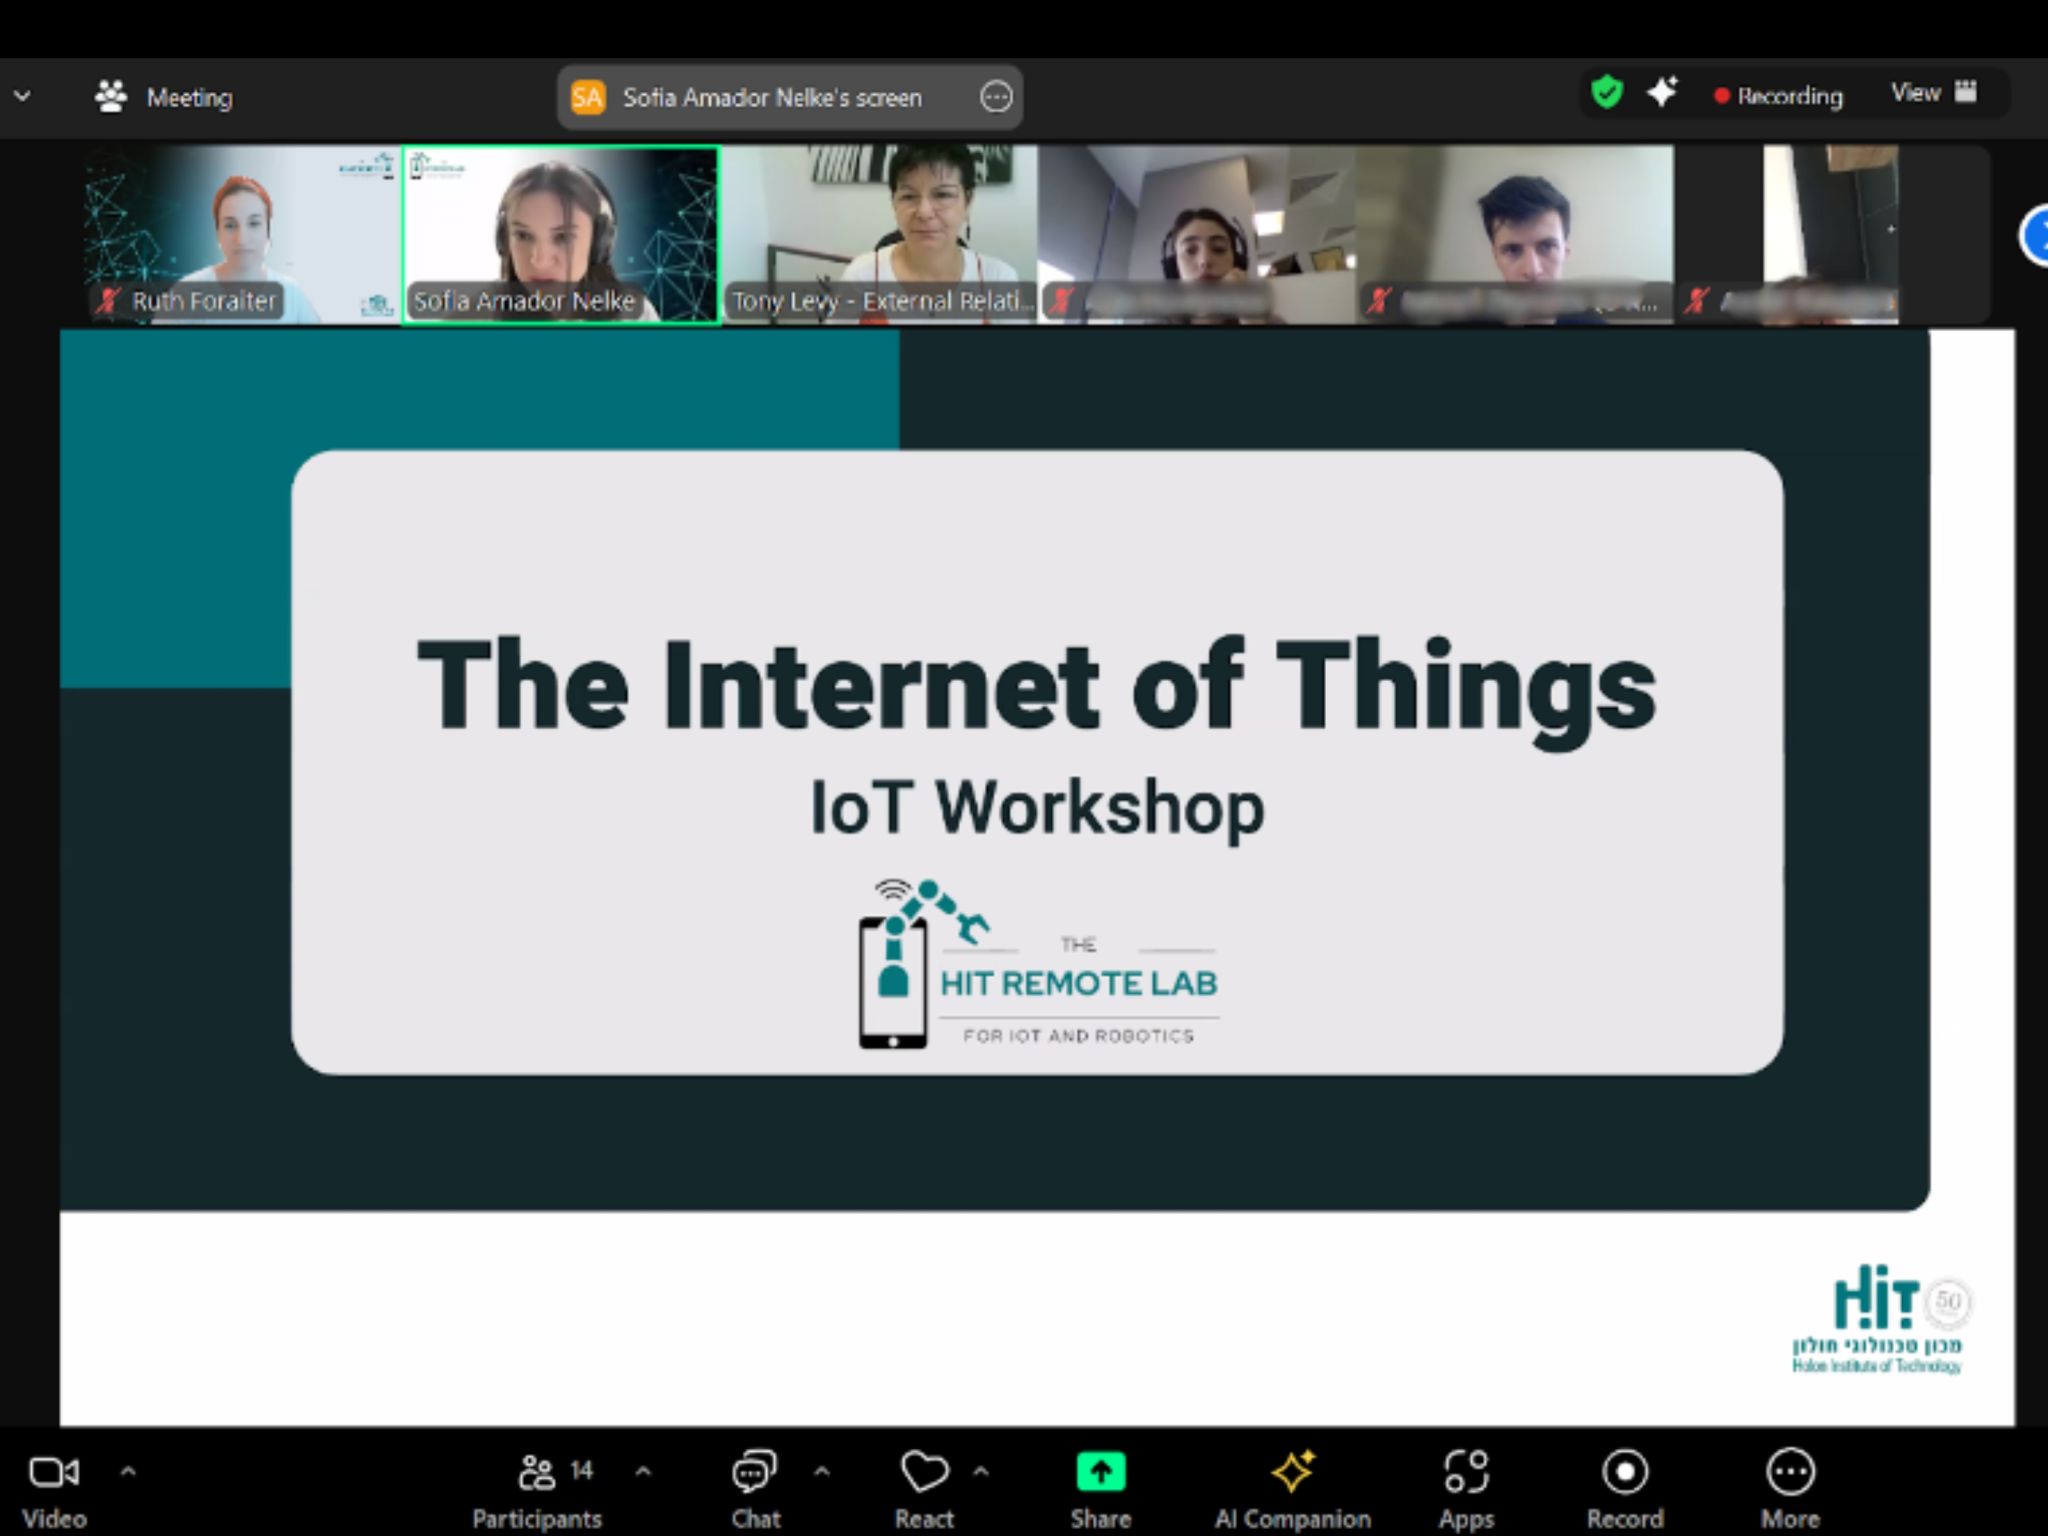This screenshot has width=2048, height=1536.
Task: Click muted mic icon on Ruth Foraiter
Action: (x=108, y=300)
